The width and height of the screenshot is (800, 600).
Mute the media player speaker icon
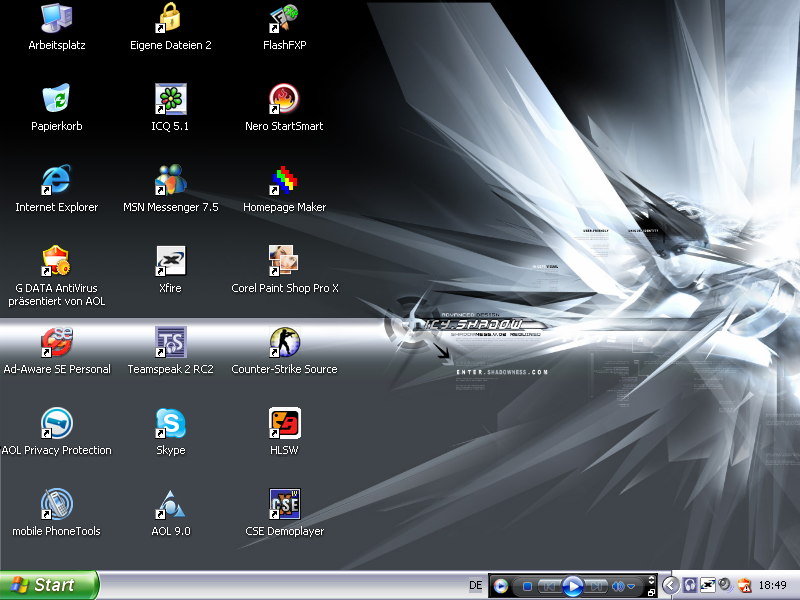pos(618,587)
